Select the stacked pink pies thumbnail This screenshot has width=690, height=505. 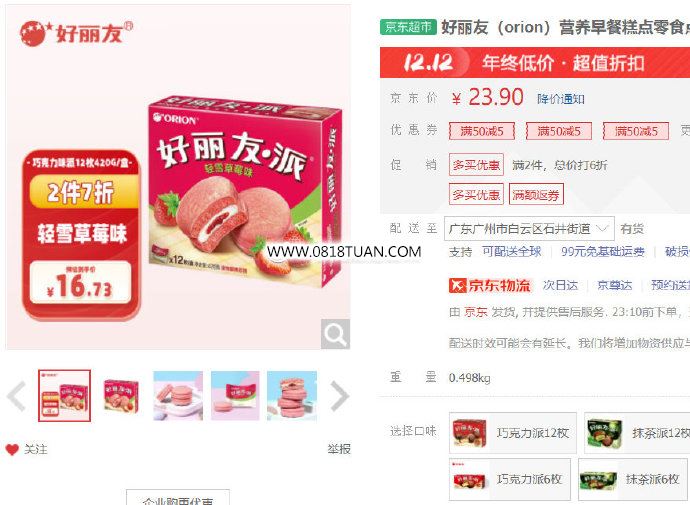292,396
